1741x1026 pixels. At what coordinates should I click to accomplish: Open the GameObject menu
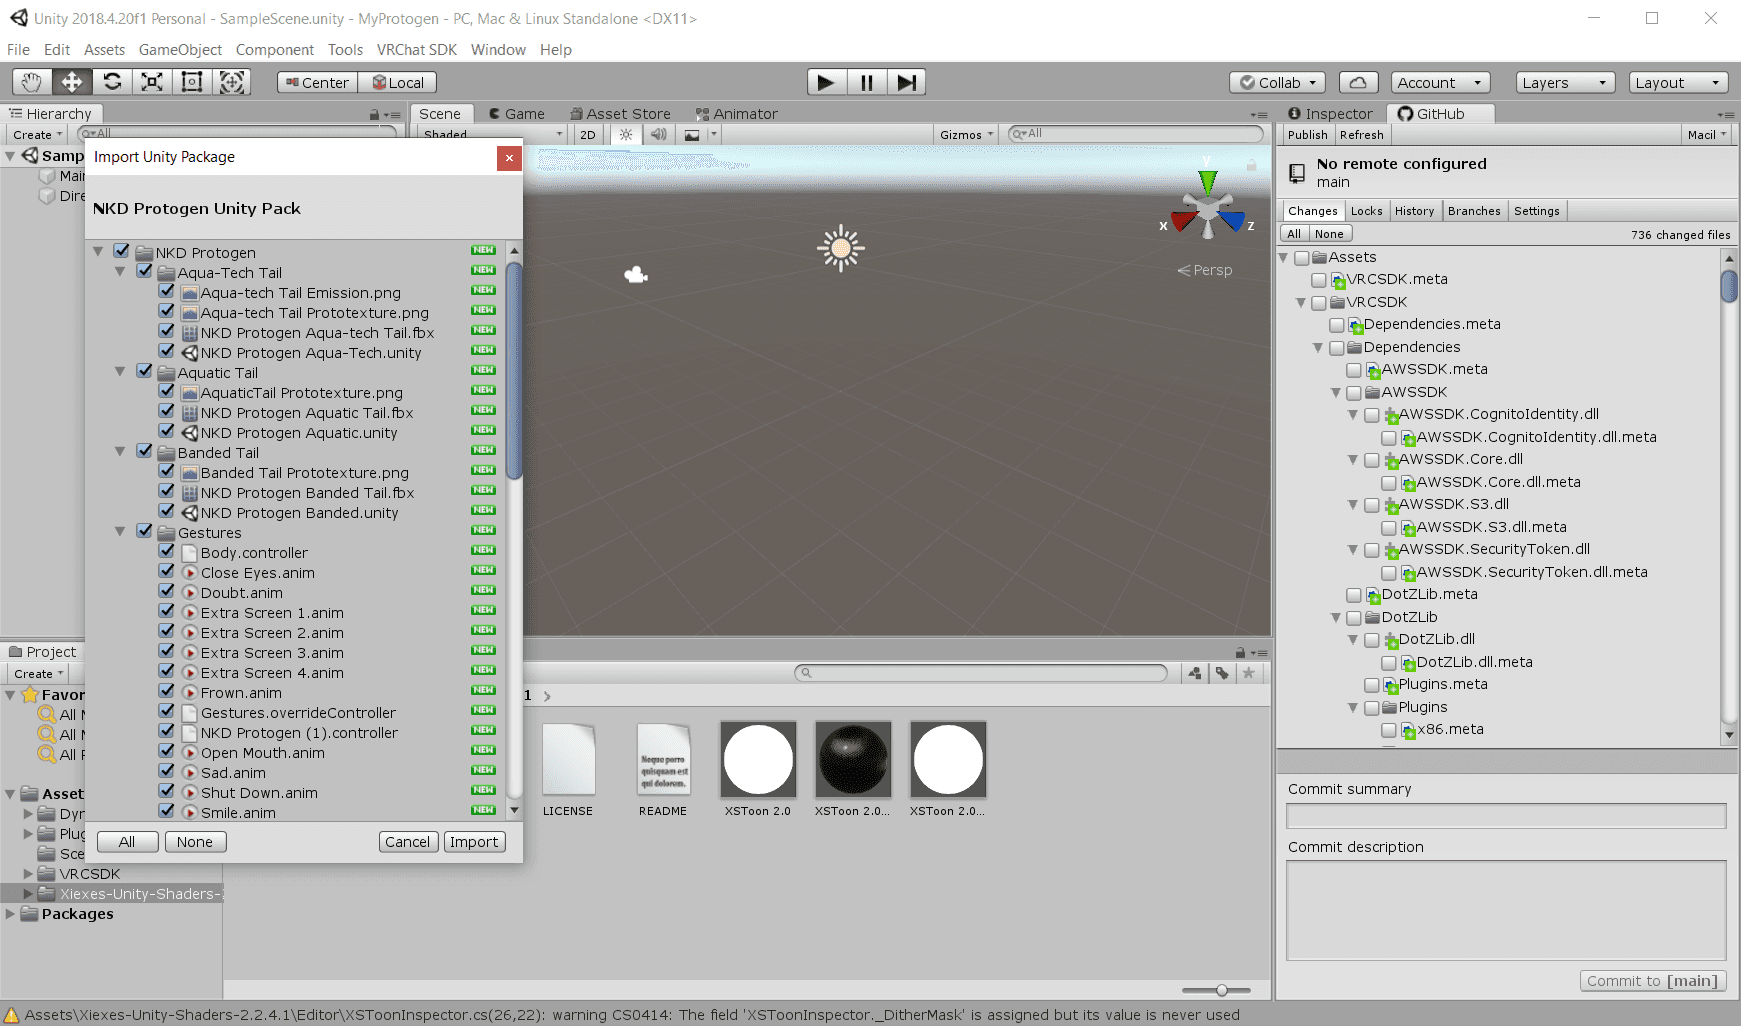180,50
